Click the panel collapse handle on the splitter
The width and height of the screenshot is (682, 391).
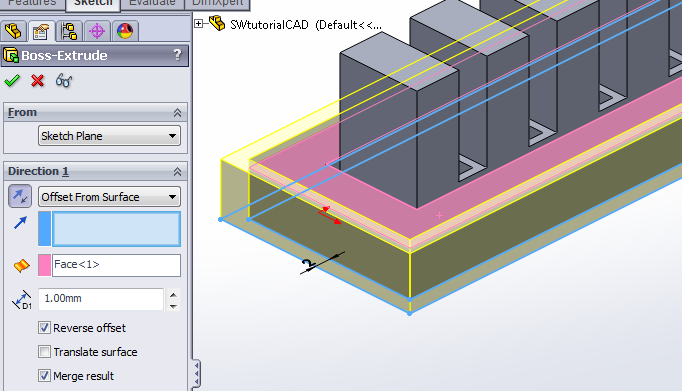pos(197,373)
